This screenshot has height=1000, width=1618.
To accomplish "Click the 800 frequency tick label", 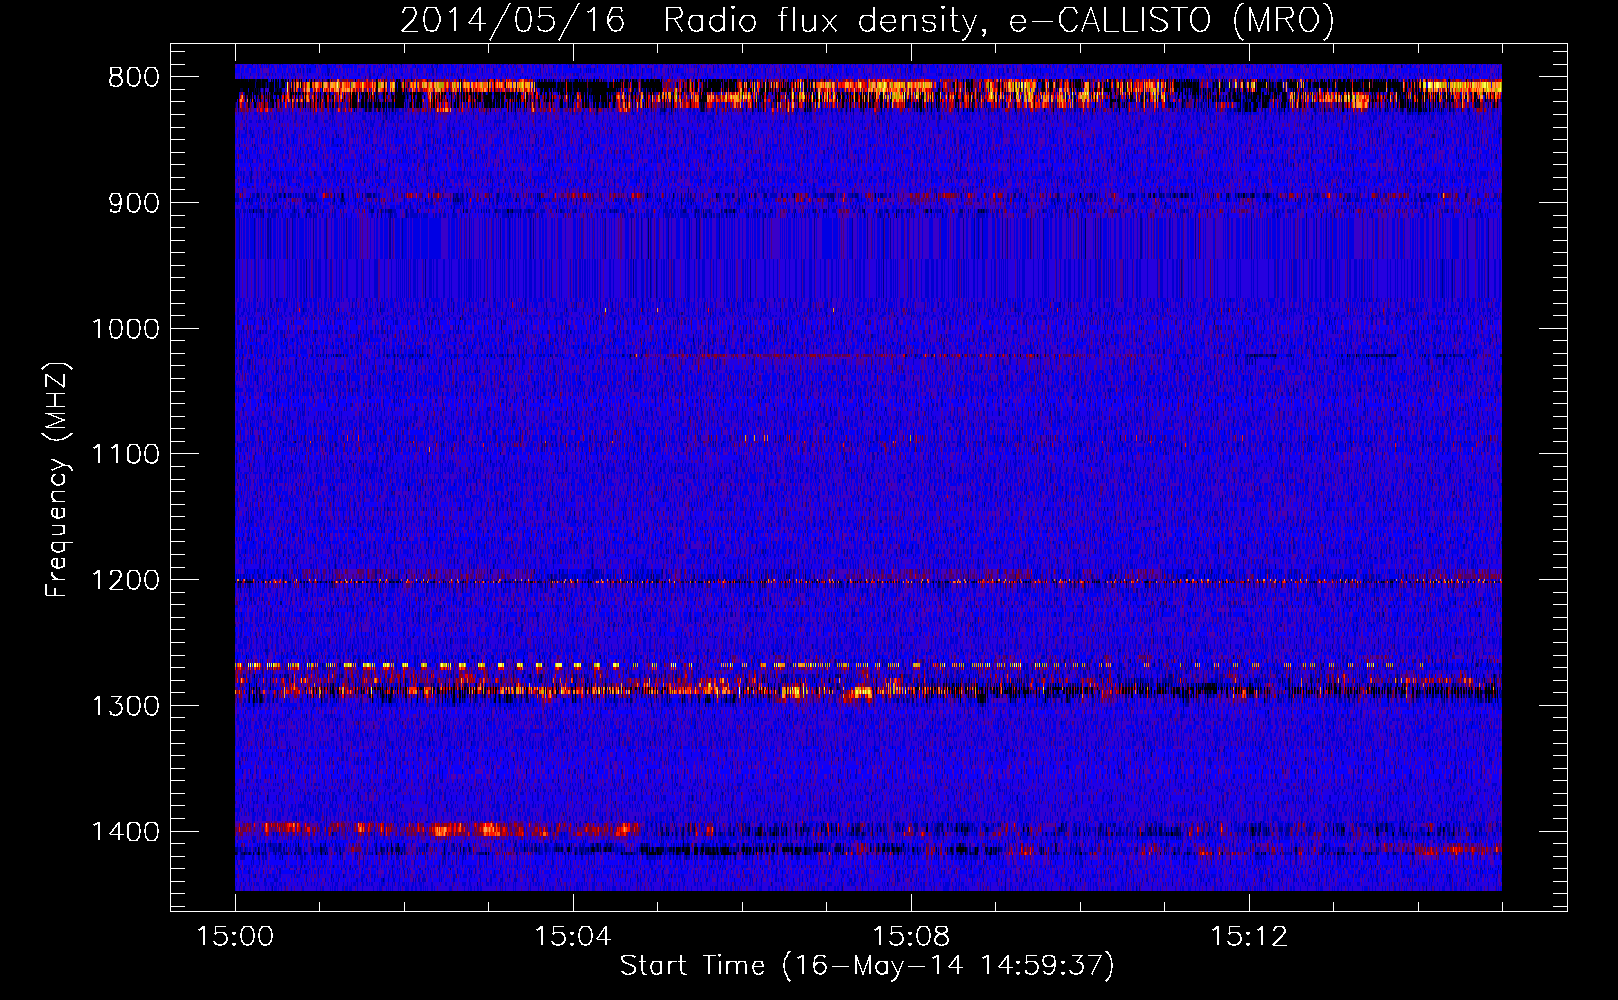I will (x=134, y=78).
